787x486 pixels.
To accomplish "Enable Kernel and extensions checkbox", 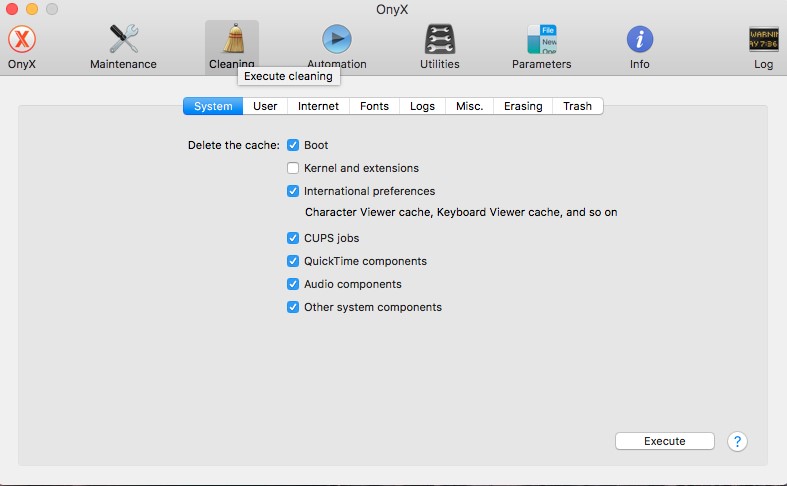I will pos(293,168).
